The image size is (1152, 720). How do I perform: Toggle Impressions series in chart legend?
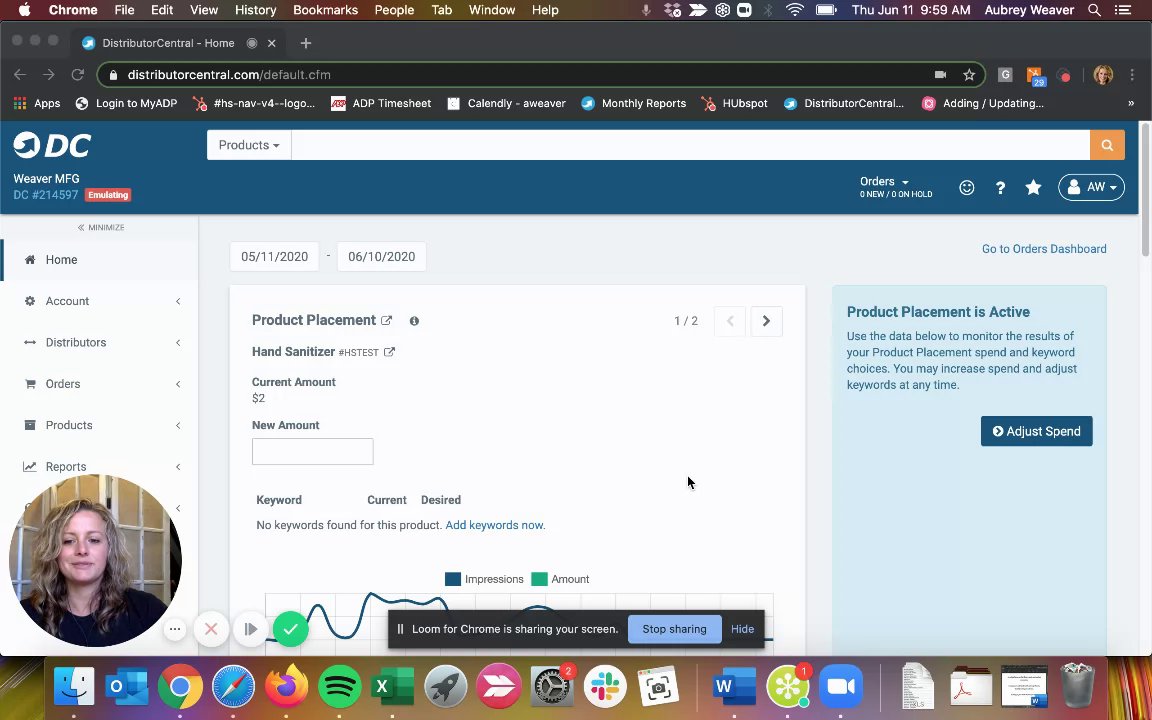click(x=484, y=579)
